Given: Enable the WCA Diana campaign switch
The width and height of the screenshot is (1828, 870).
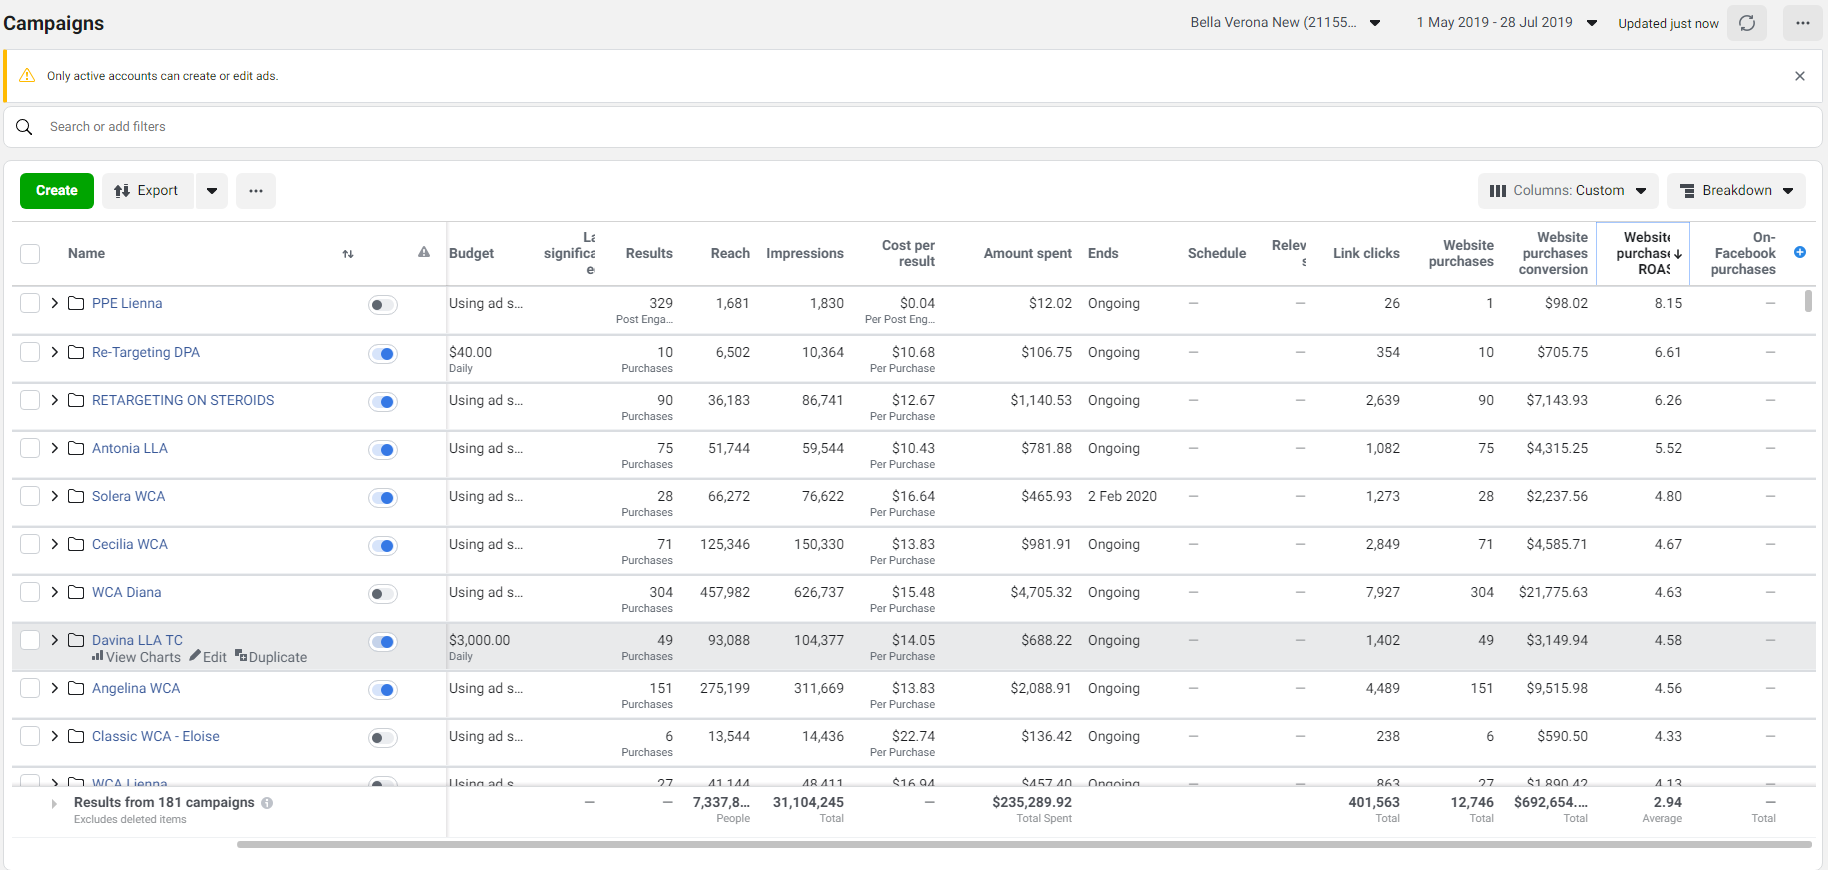Looking at the screenshot, I should coord(383,594).
